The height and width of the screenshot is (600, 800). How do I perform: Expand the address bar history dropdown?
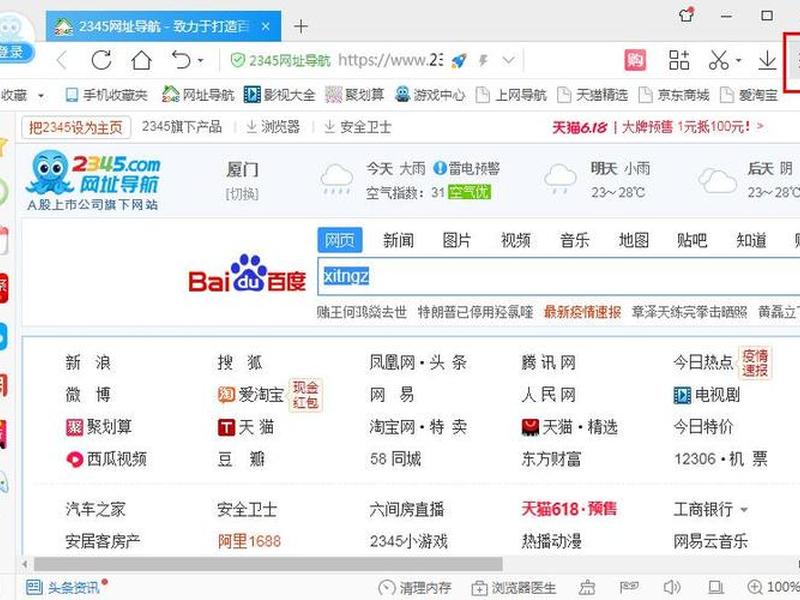coord(509,60)
